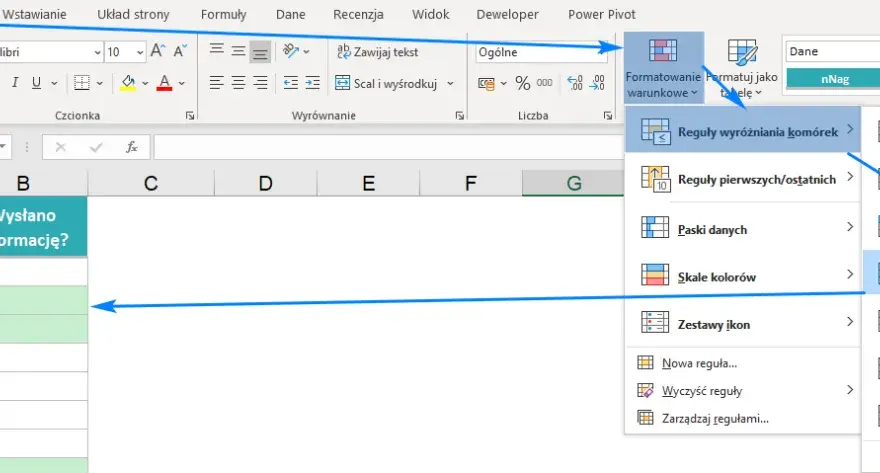Click the insert function fx icon

[131, 147]
